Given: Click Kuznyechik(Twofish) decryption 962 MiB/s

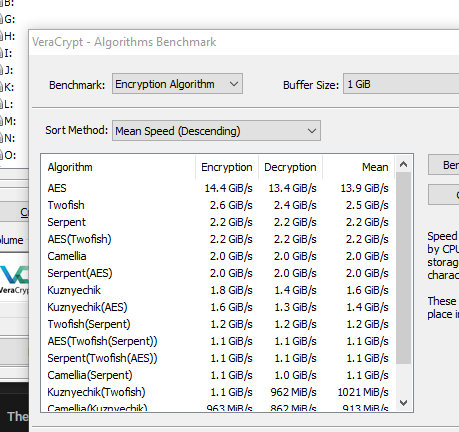Looking at the screenshot, I should 293,392.
